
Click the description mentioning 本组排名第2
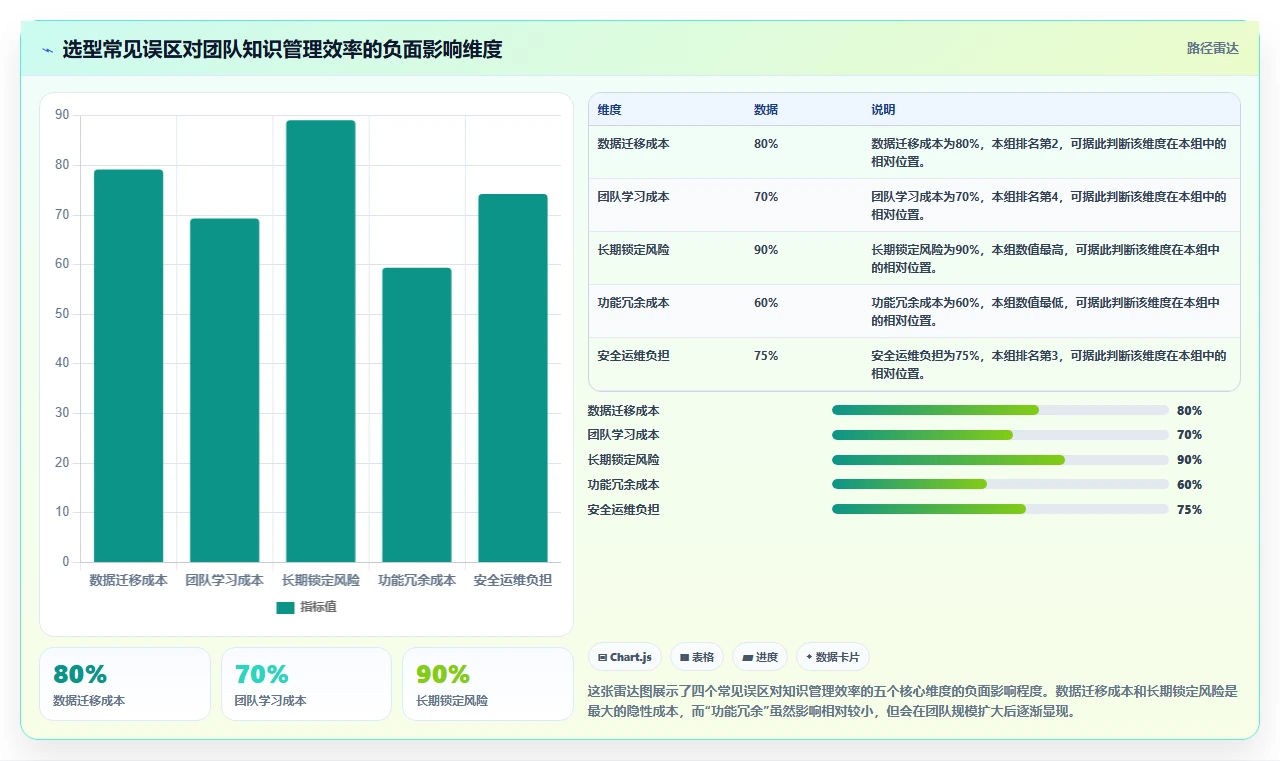tap(1049, 152)
